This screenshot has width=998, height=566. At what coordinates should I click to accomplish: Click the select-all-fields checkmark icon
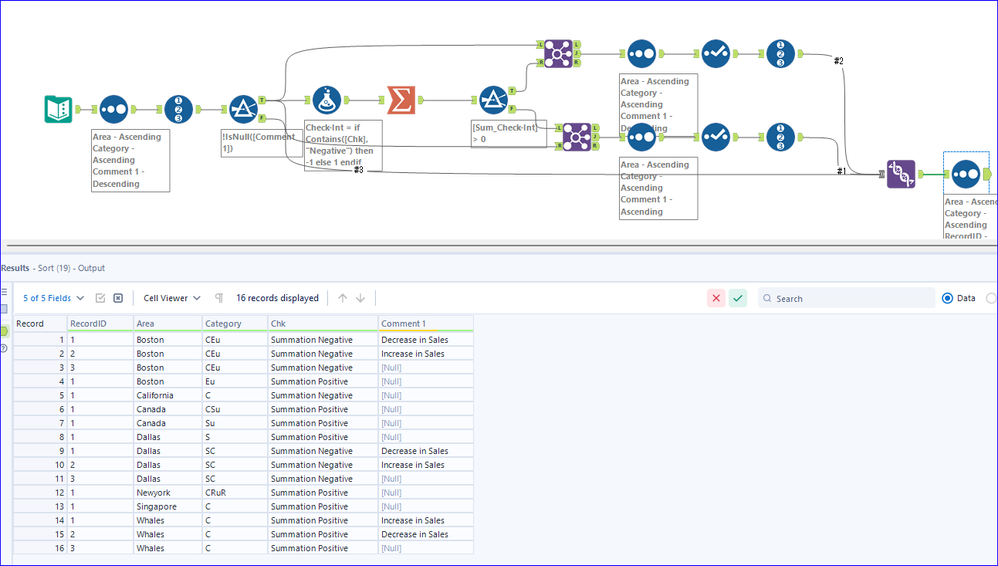click(100, 298)
